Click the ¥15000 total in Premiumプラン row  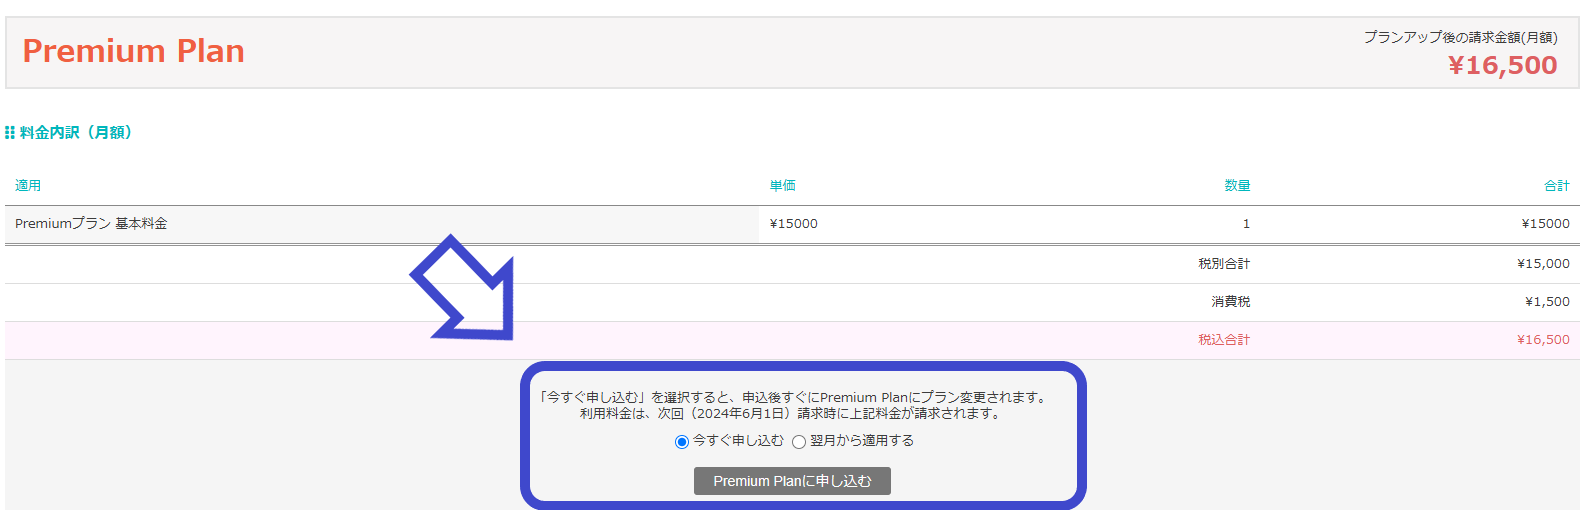1545,224
